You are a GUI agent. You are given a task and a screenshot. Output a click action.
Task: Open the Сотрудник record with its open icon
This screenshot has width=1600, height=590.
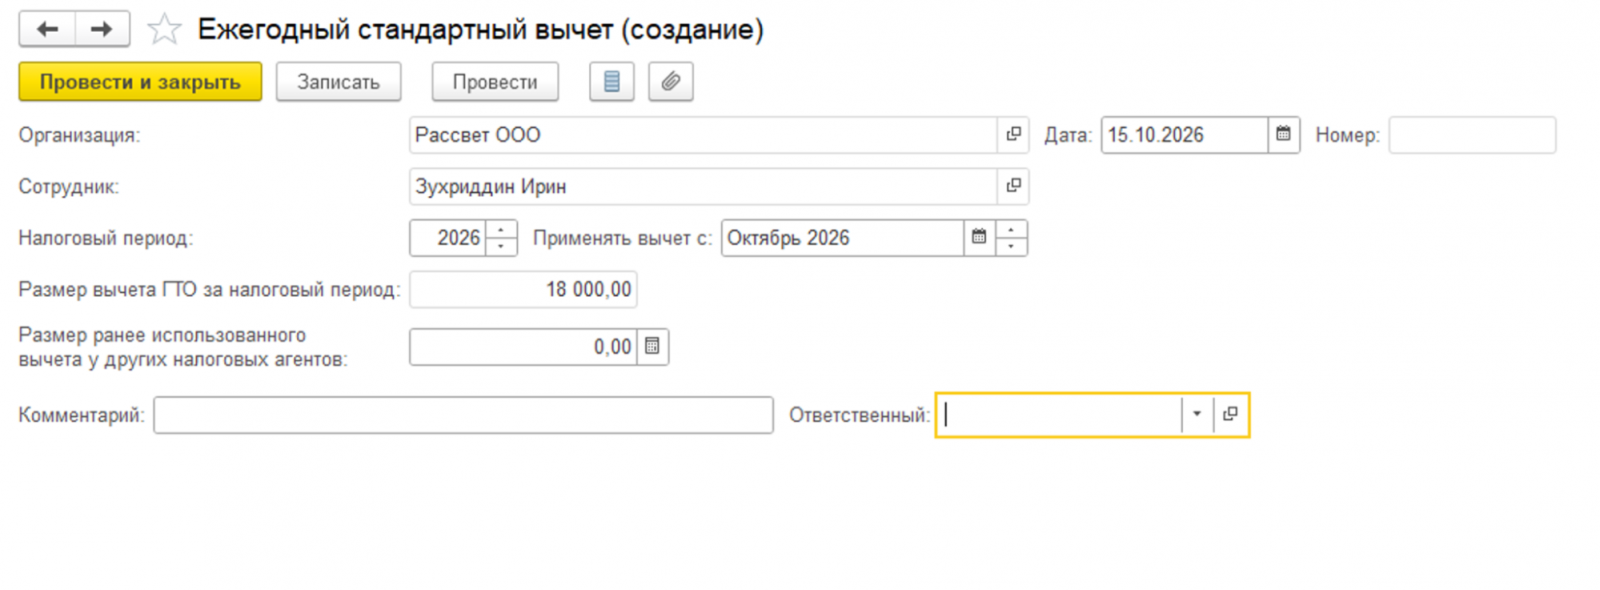click(1013, 186)
